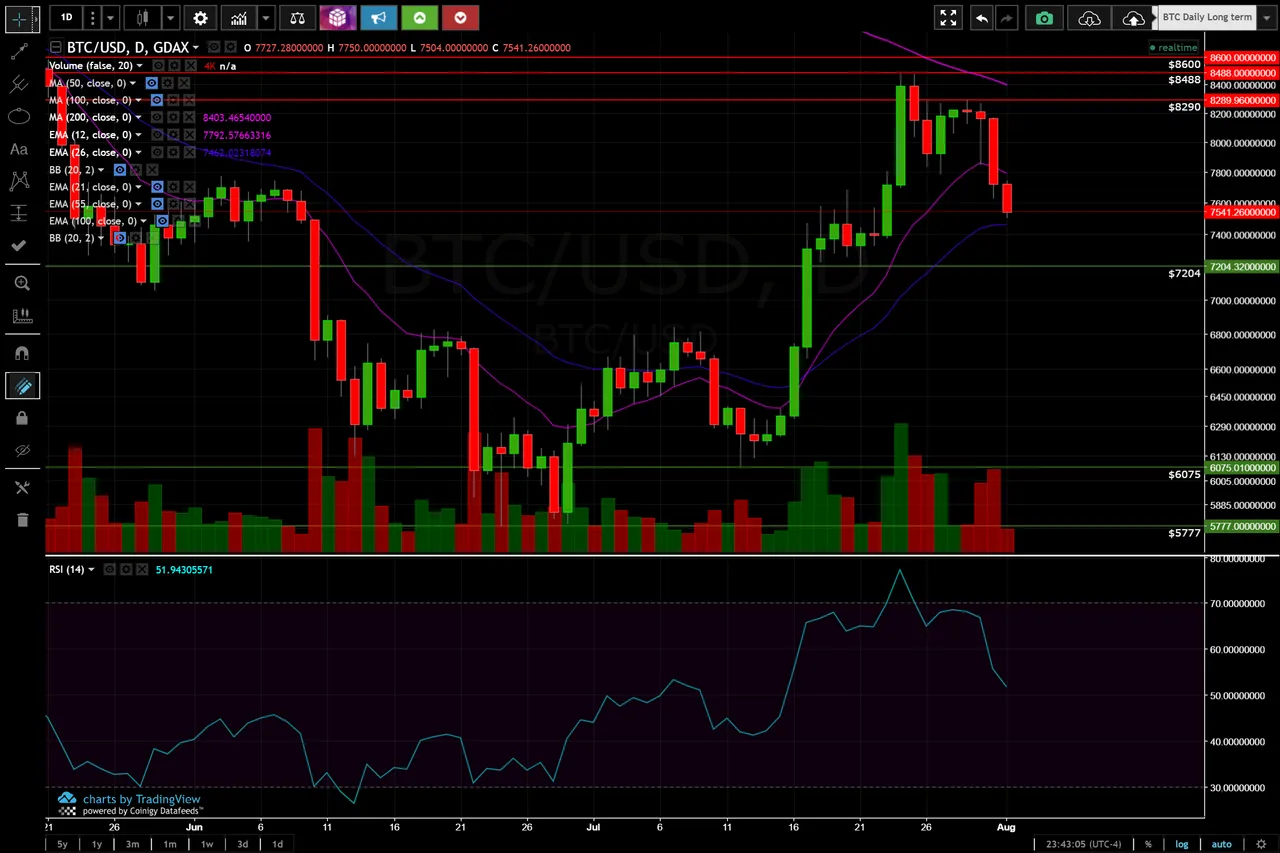Expand indicators templates dropdown arrow
The image size is (1280, 853).
coord(266,17)
